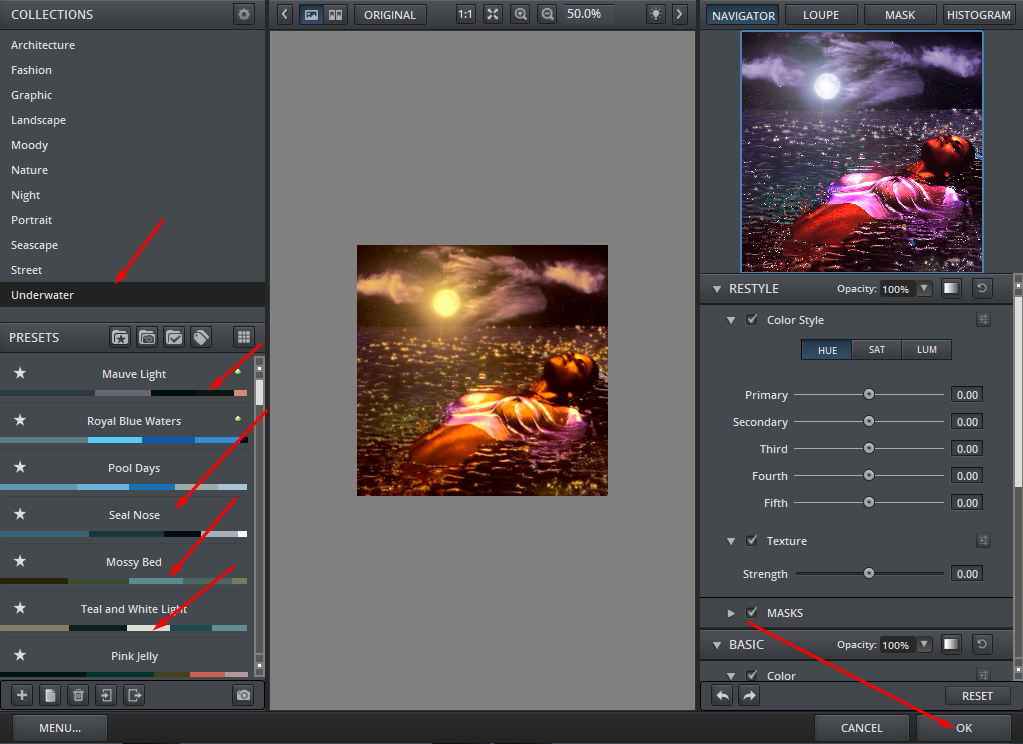Click the tag icon in Presets

coord(201,337)
